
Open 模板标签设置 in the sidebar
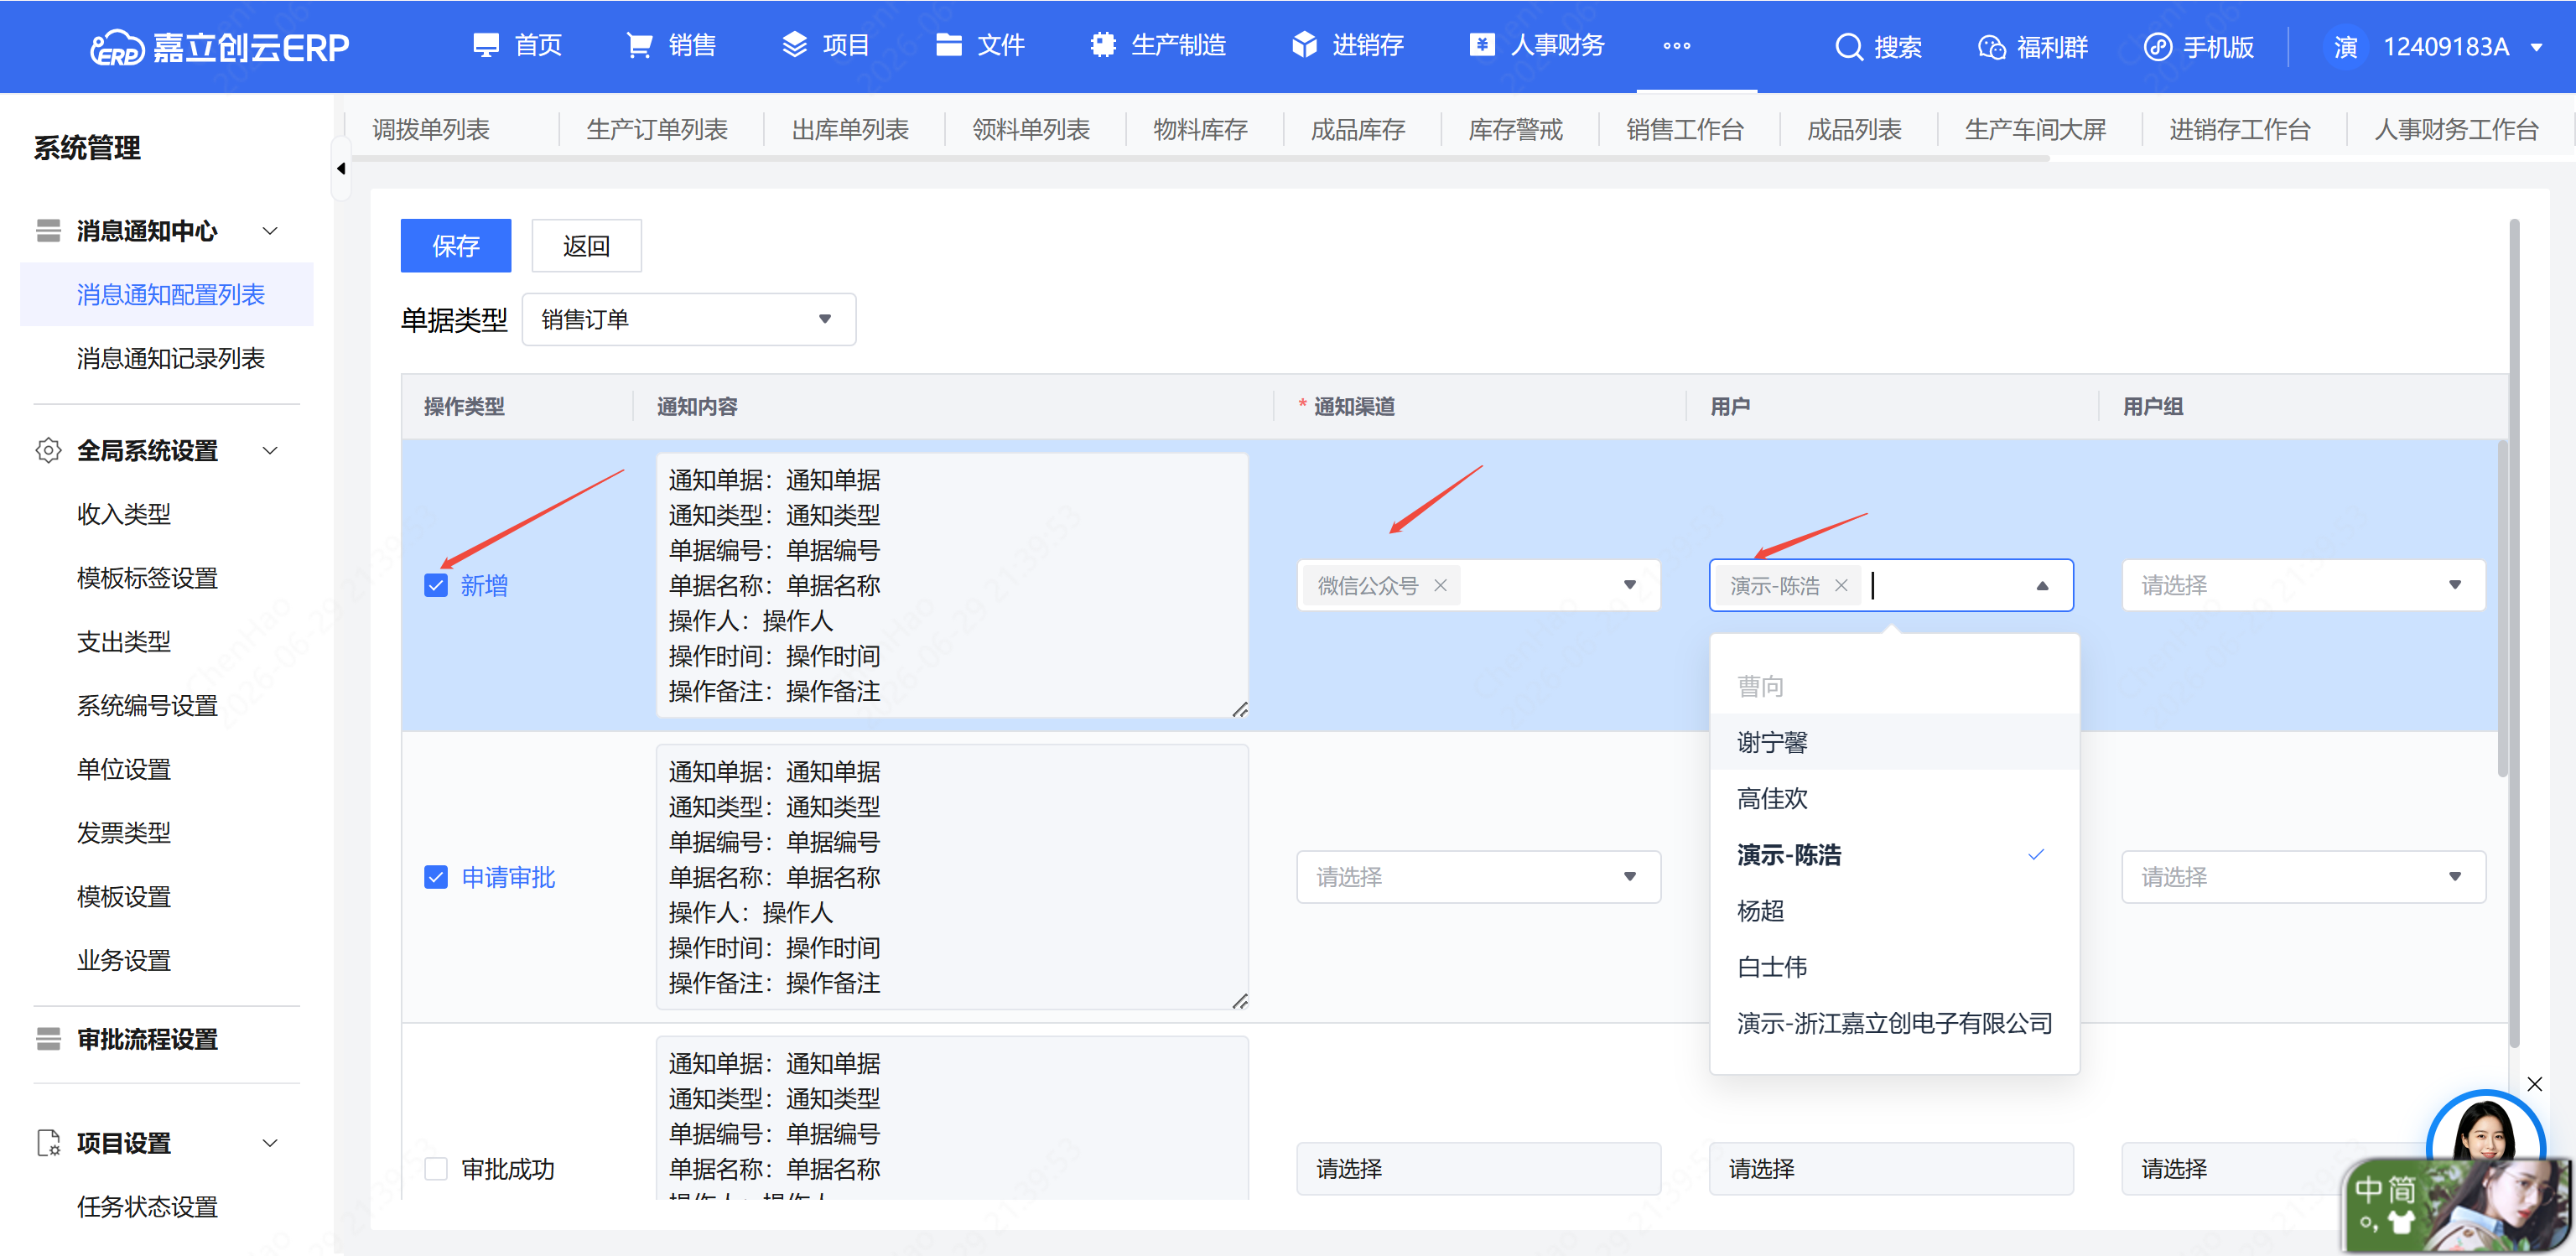[147, 578]
